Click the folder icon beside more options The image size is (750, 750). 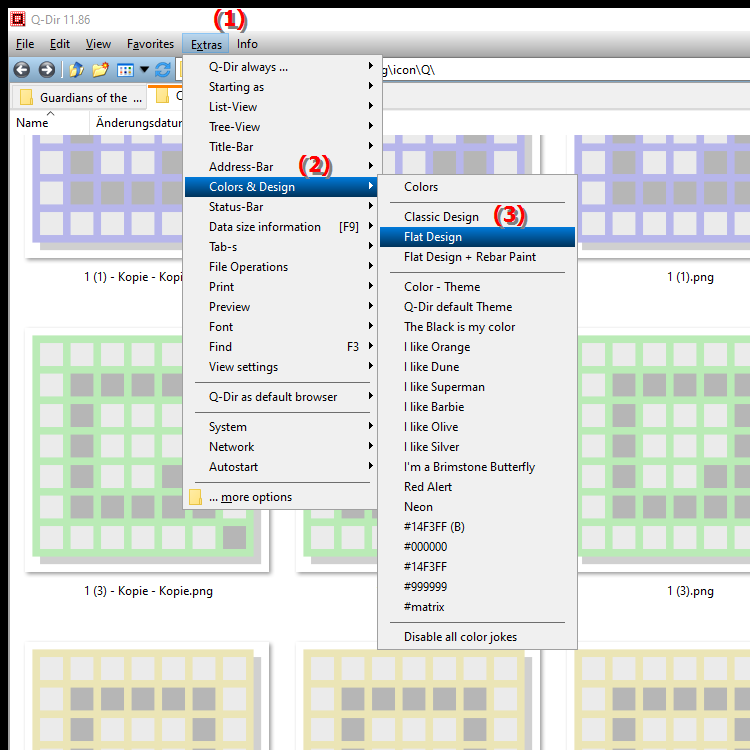(x=195, y=497)
